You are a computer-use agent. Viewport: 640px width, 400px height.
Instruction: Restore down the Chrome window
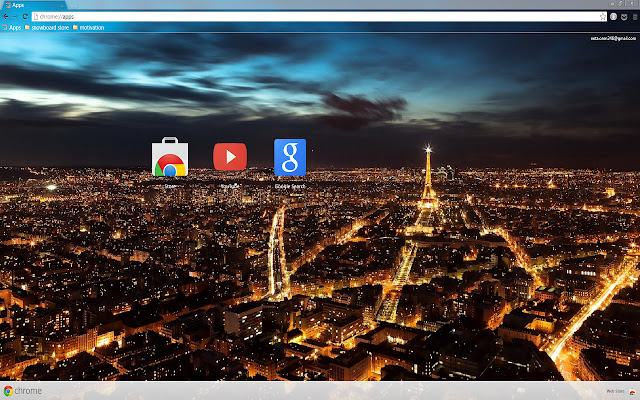pos(621,3)
